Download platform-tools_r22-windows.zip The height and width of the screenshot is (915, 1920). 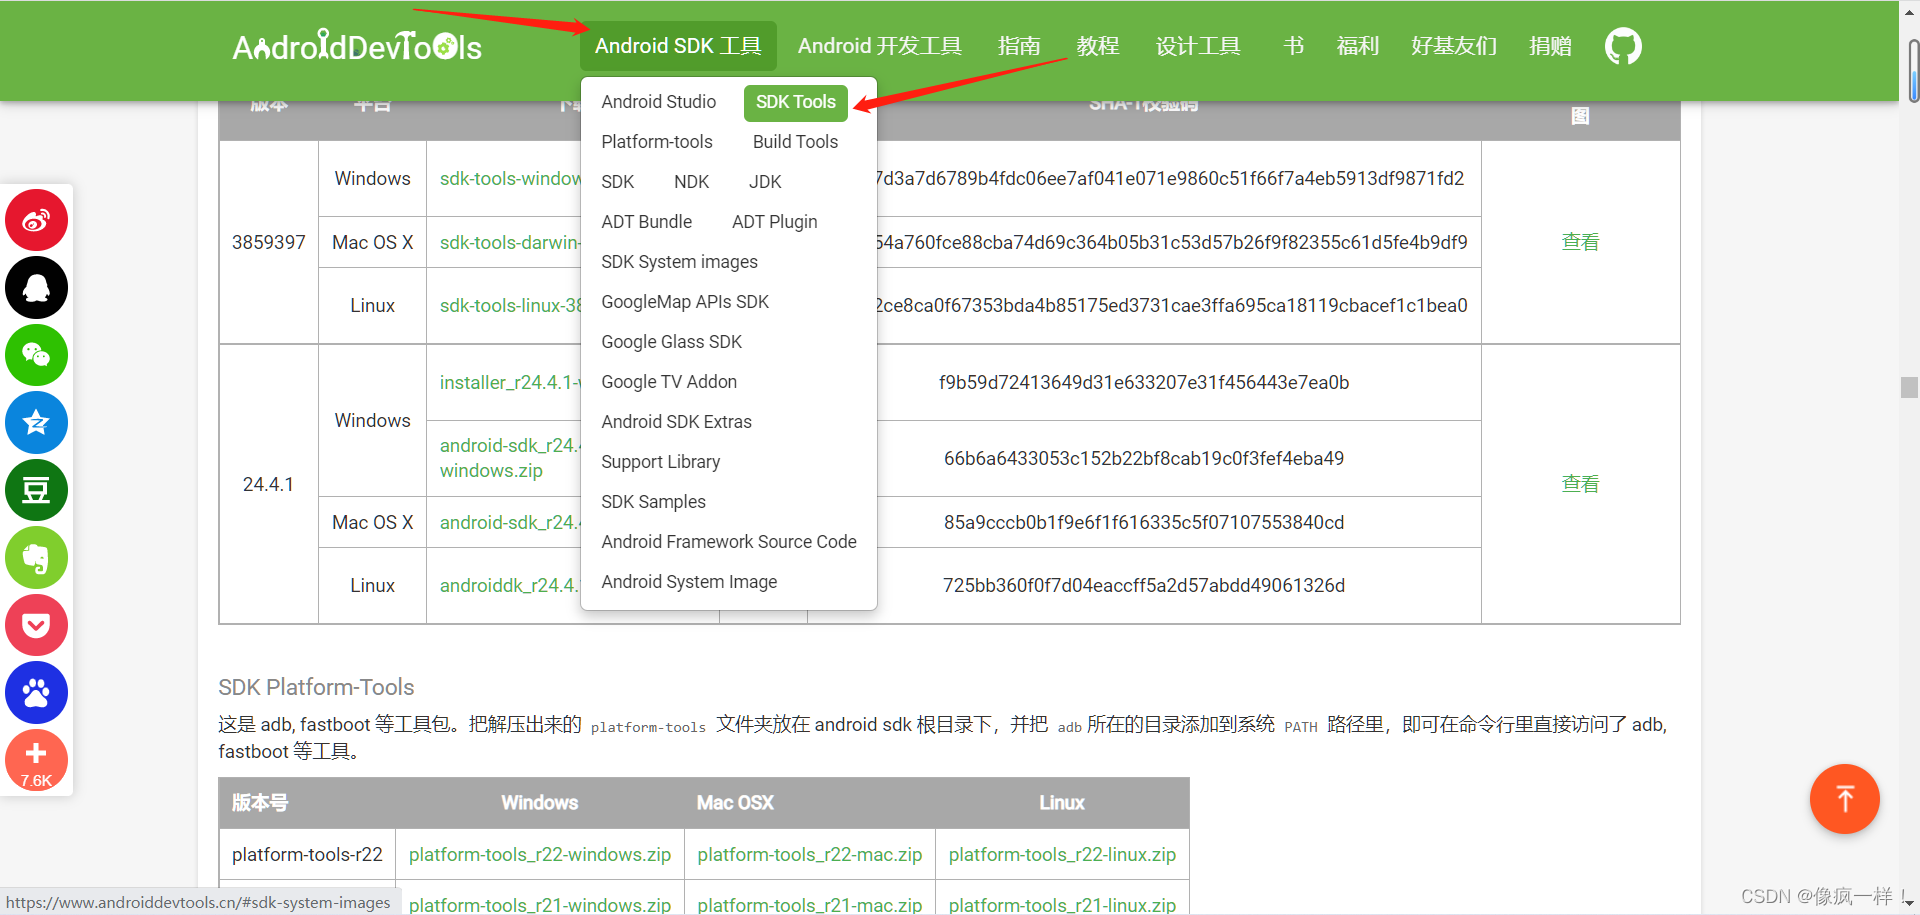(x=540, y=855)
